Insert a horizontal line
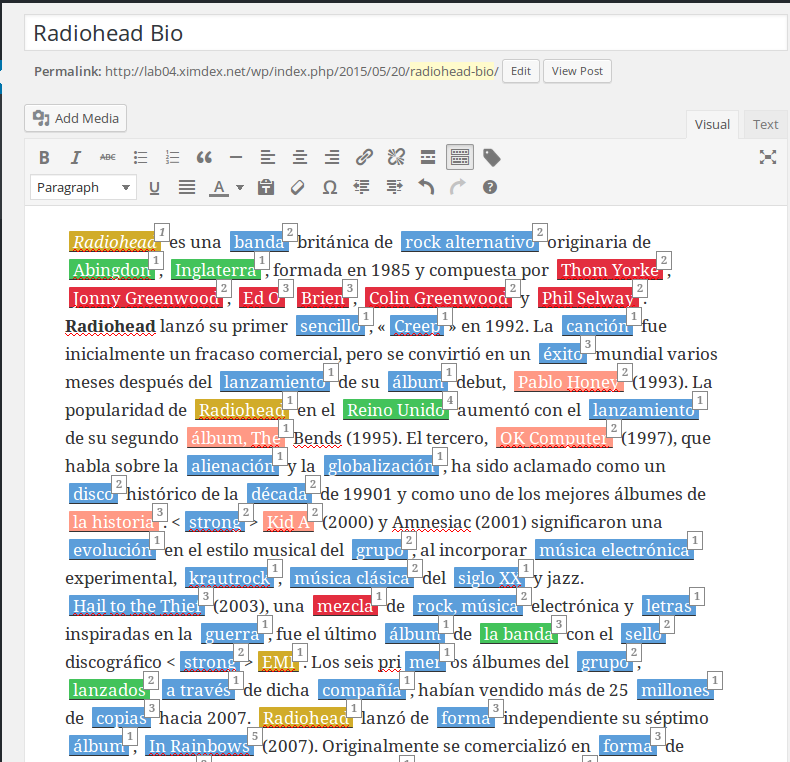This screenshot has width=790, height=762. [x=236, y=158]
